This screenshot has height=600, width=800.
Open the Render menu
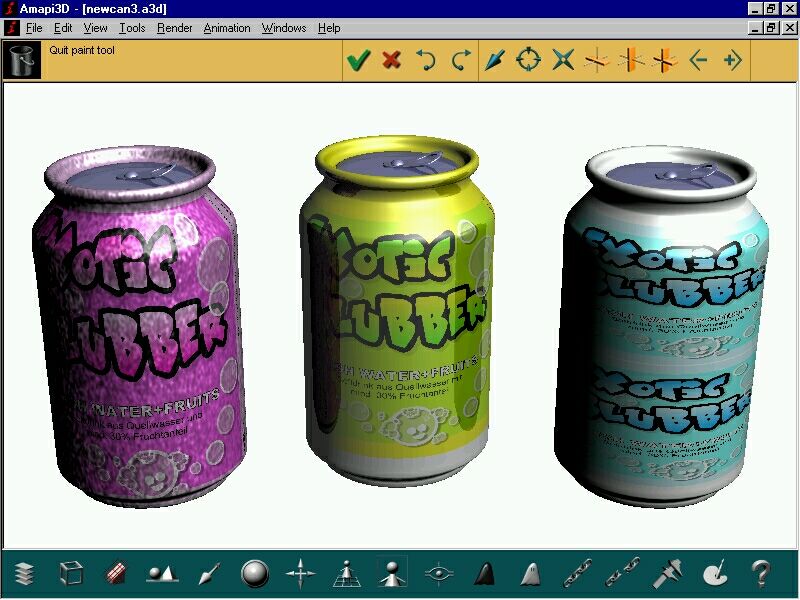click(x=175, y=28)
